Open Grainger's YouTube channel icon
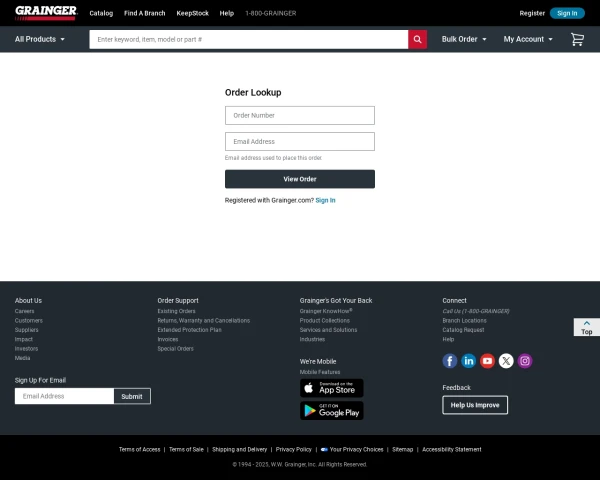This screenshot has height=480, width=600. click(x=487, y=361)
